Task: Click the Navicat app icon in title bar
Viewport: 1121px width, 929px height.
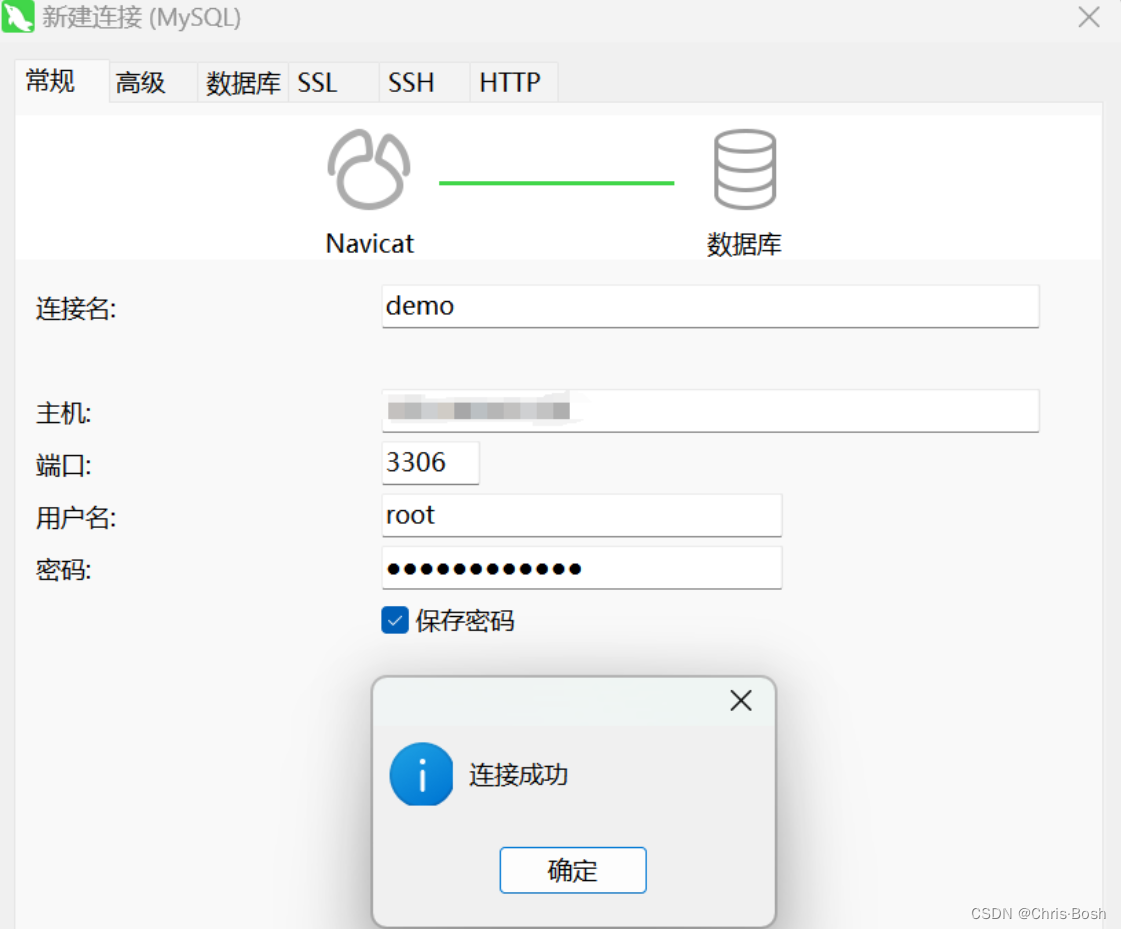Action: click(18, 16)
